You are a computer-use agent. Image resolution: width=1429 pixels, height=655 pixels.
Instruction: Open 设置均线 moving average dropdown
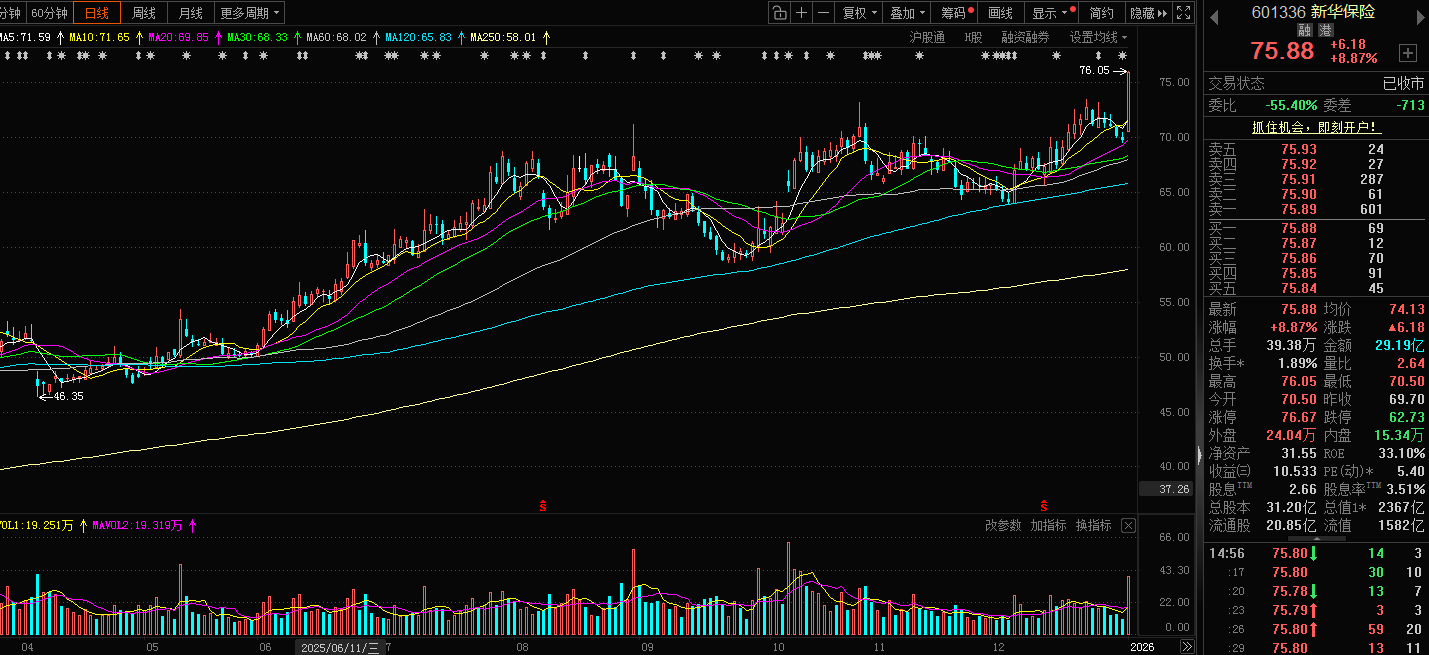pyautogui.click(x=1098, y=37)
